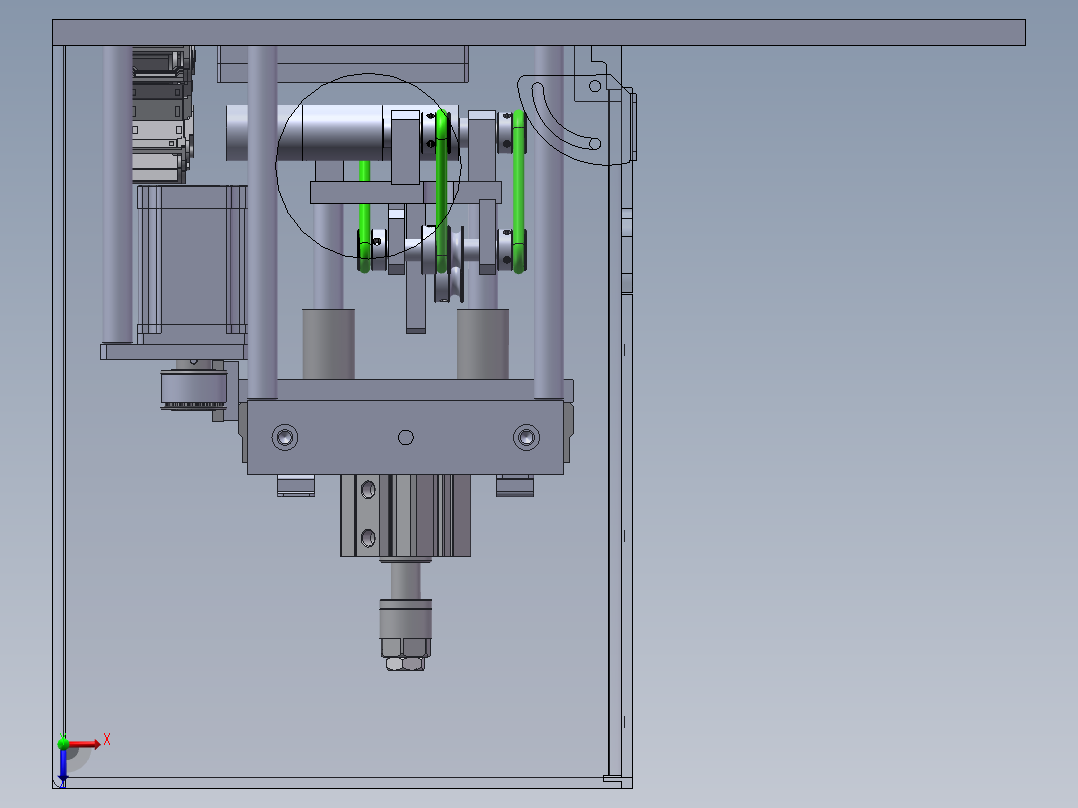Viewport: 1078px width, 808px height.
Task: Select the long top plate of the assembly
Action: (539, 32)
